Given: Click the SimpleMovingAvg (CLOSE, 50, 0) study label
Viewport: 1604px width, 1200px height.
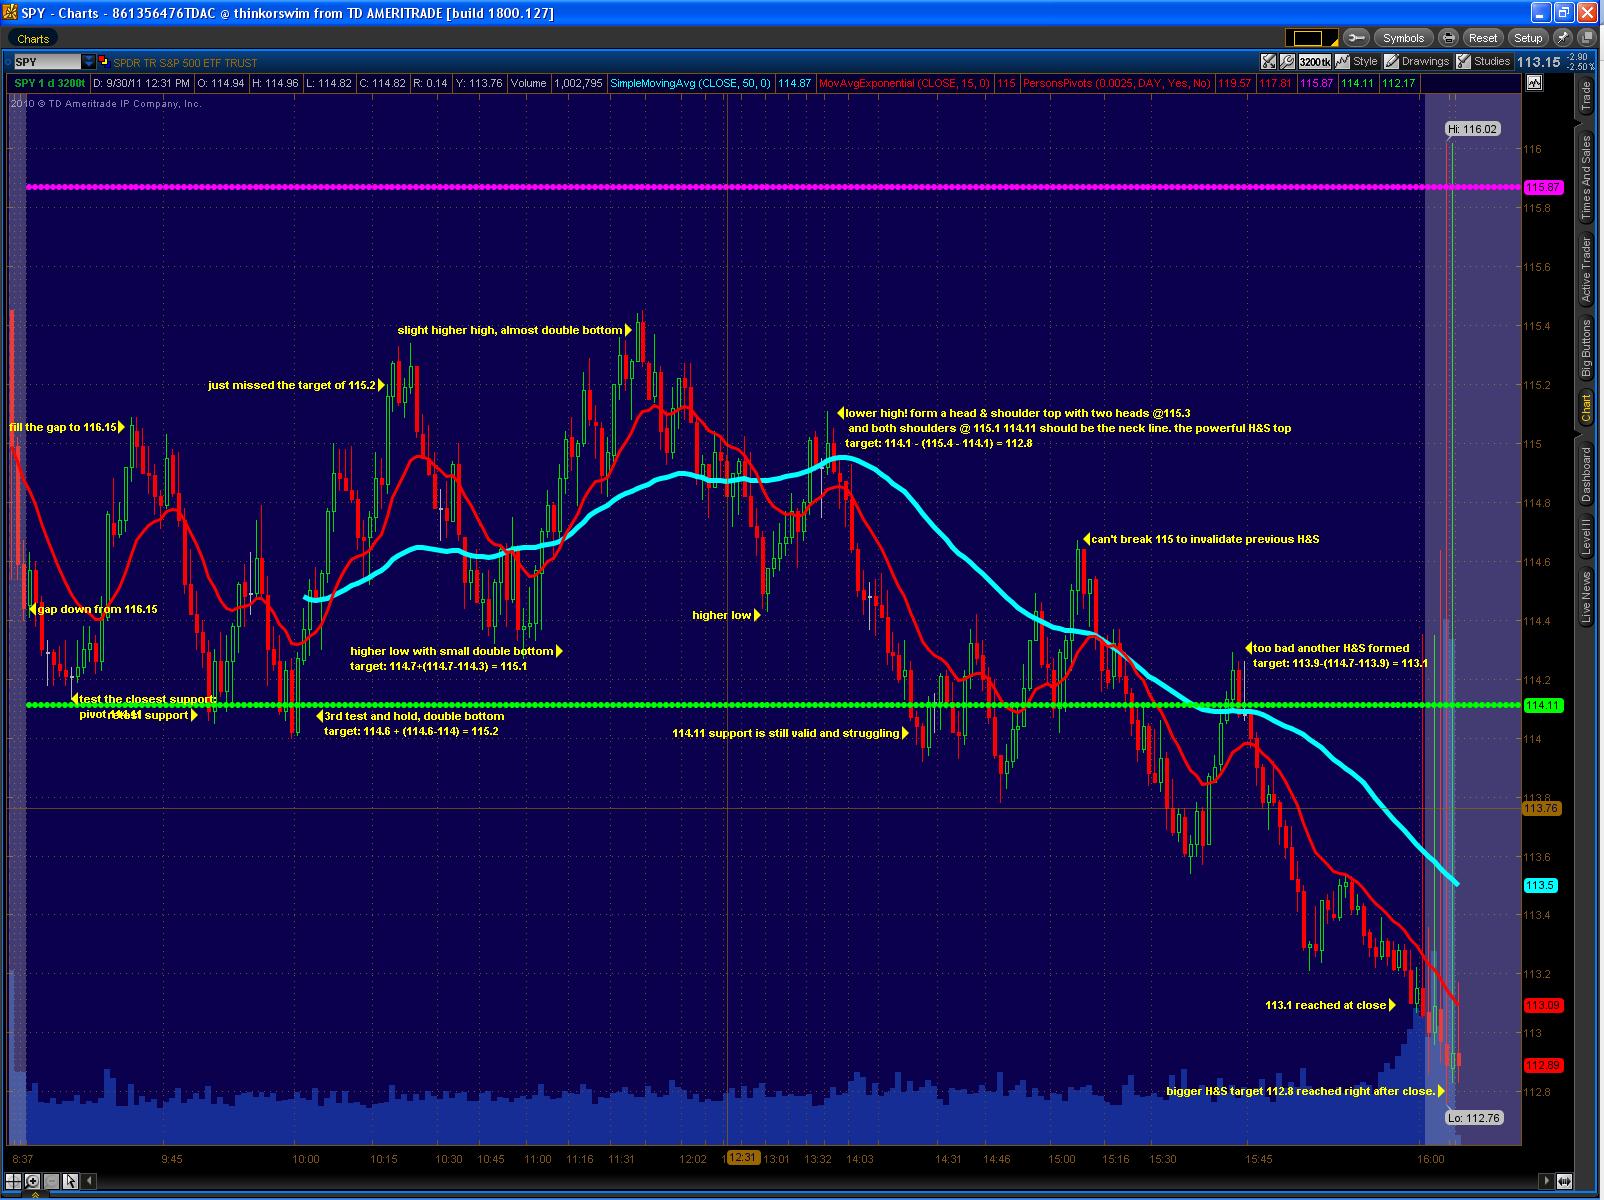Looking at the screenshot, I should tap(690, 83).
